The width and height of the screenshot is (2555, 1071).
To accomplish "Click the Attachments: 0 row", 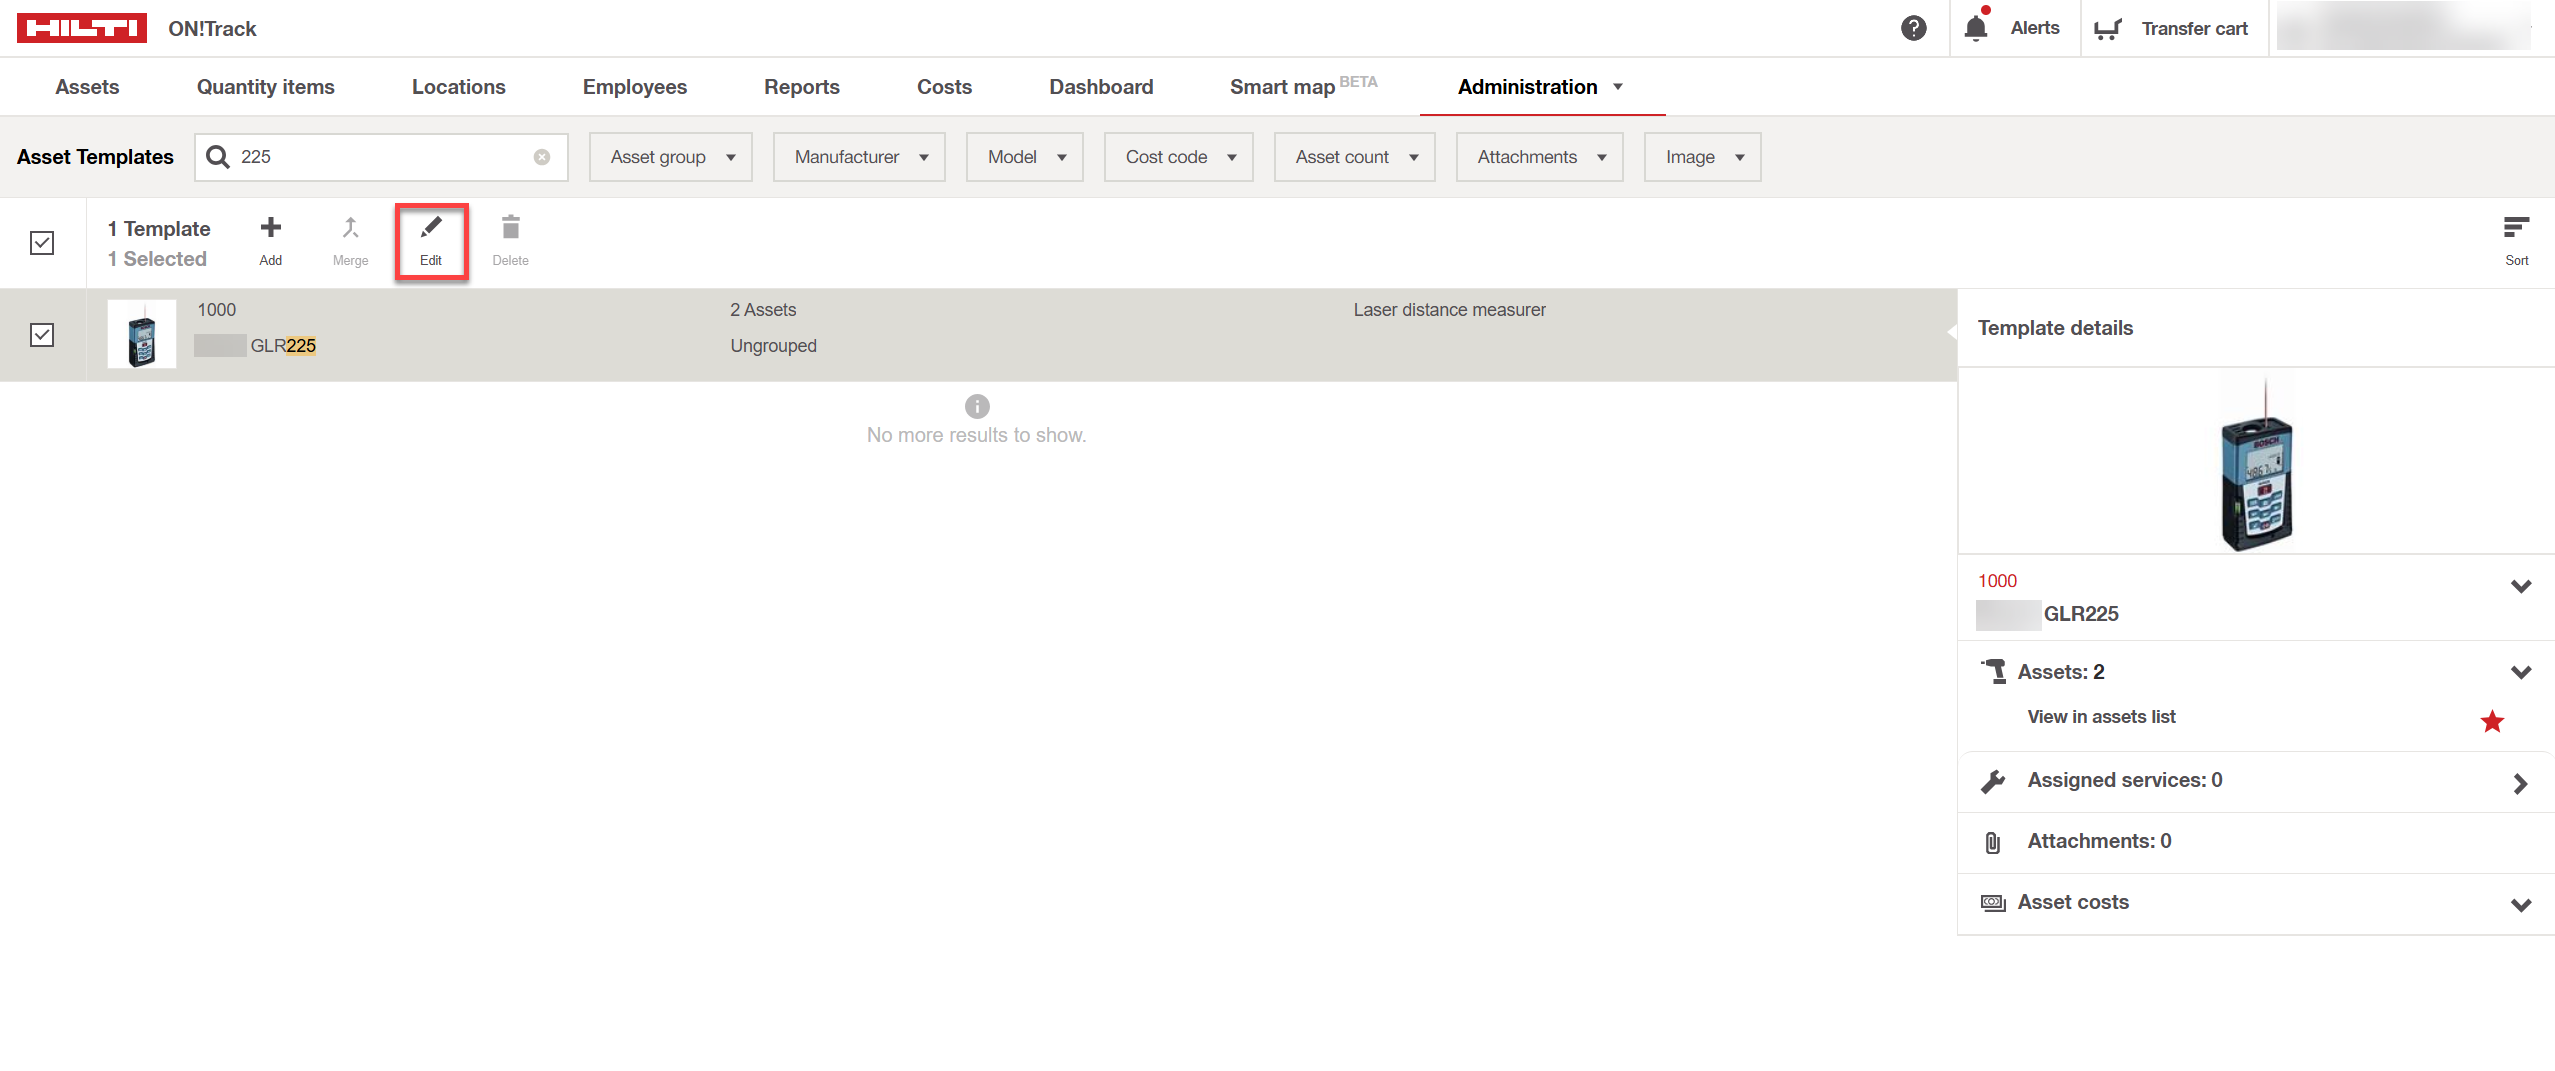I will point(2255,842).
